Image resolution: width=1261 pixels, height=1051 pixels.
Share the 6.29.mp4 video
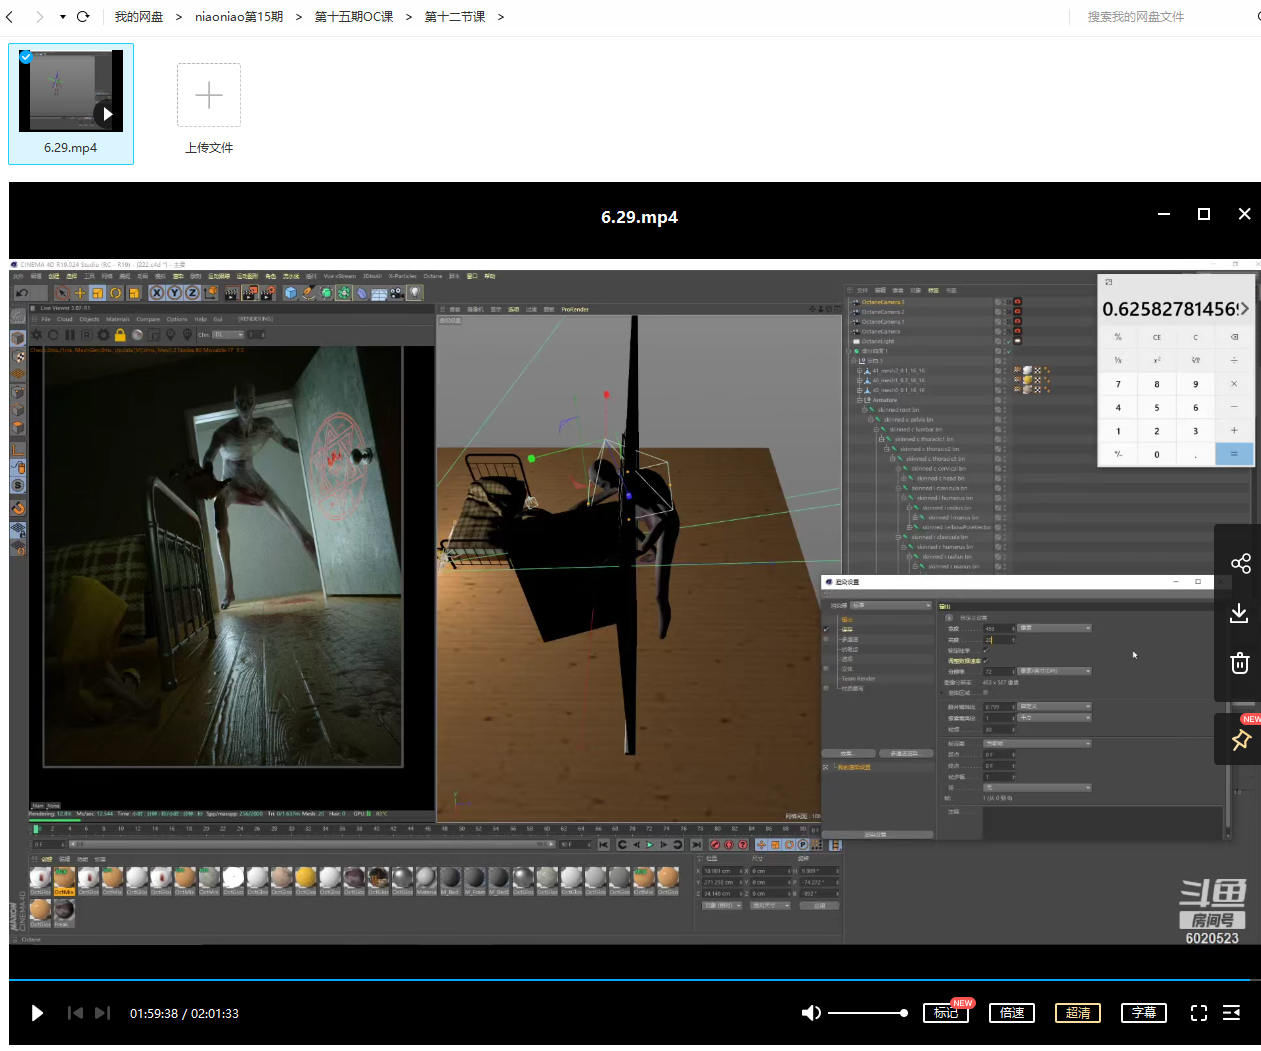tap(1240, 564)
